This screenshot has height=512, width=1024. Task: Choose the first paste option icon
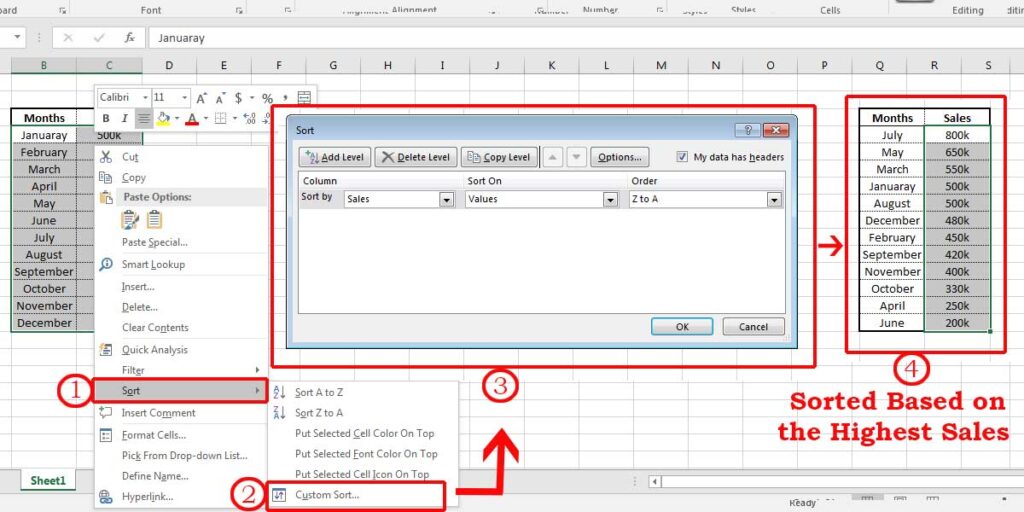tap(130, 220)
